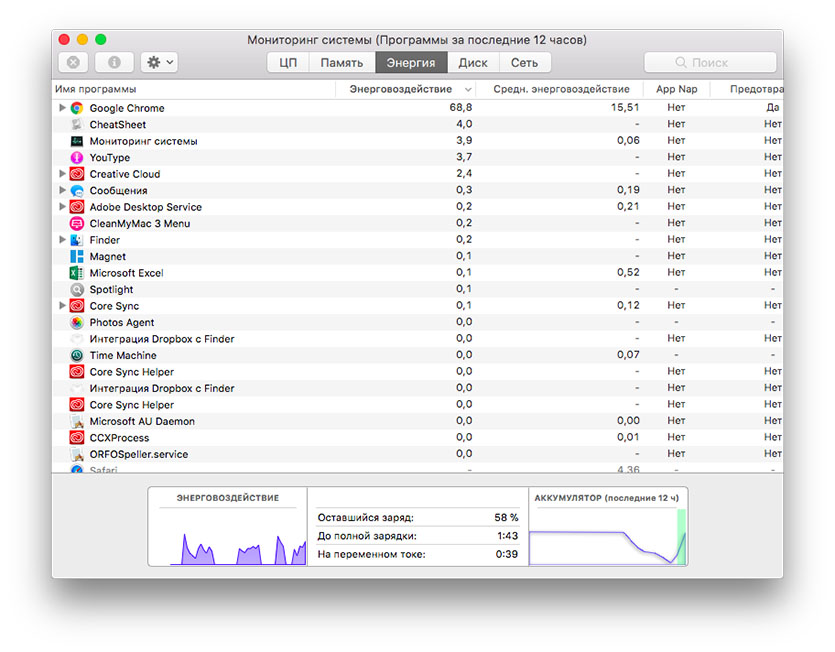Viewport: 835px width, 652px height.
Task: Select the Time Machine row name
Action: [x=123, y=355]
